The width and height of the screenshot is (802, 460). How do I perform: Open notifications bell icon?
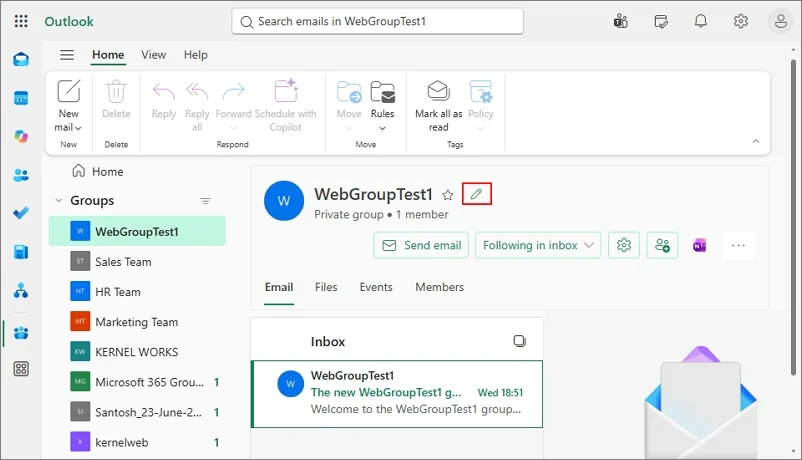pyautogui.click(x=701, y=21)
